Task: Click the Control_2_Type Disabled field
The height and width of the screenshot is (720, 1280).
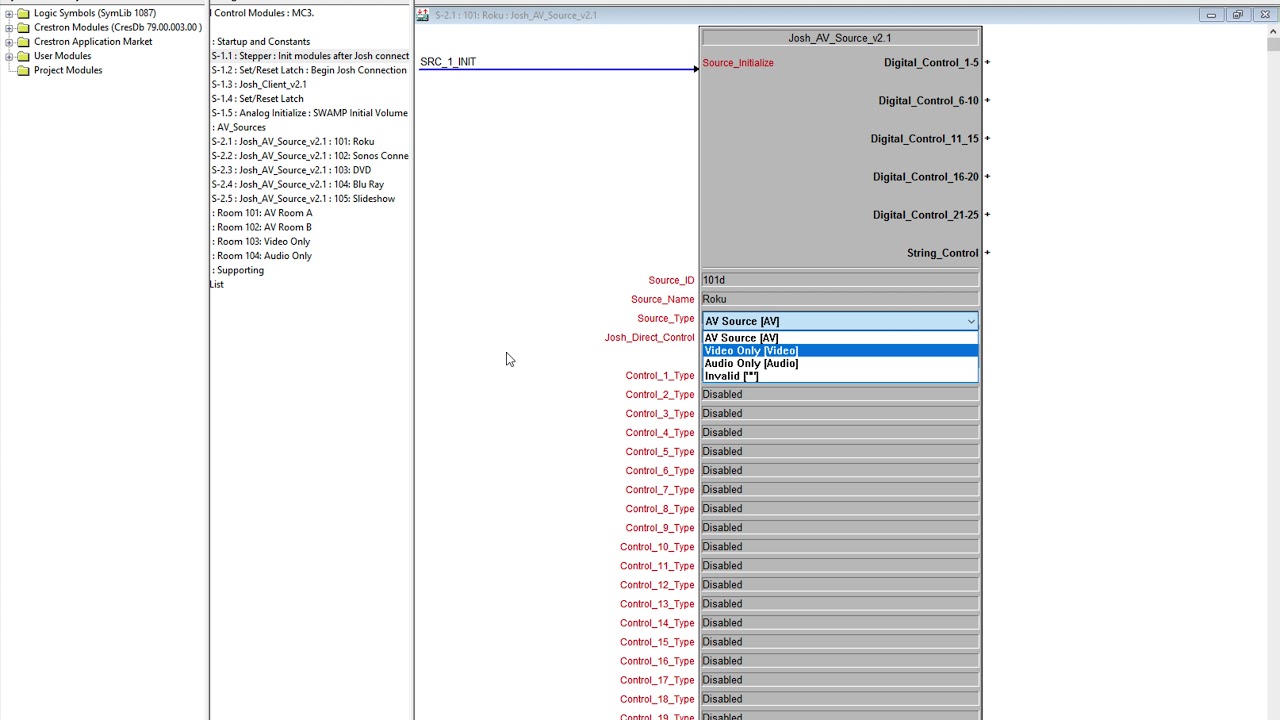Action: click(x=840, y=394)
